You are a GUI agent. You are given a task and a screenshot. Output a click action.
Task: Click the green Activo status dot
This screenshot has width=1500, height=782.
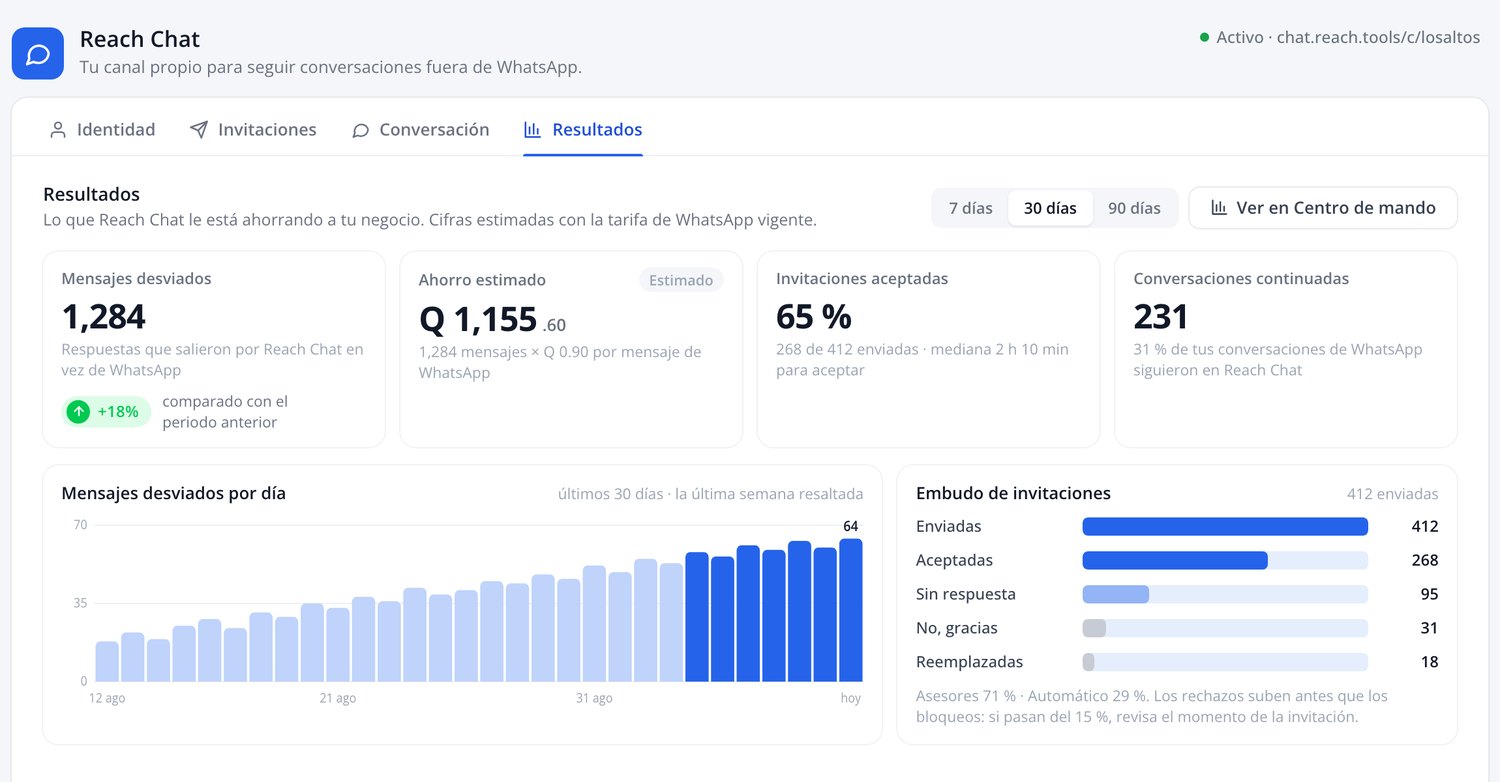tap(1204, 37)
